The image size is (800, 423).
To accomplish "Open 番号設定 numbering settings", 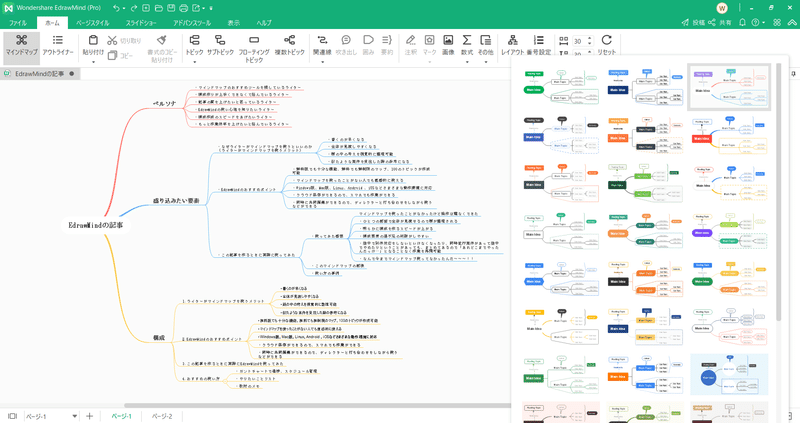I will coord(539,44).
